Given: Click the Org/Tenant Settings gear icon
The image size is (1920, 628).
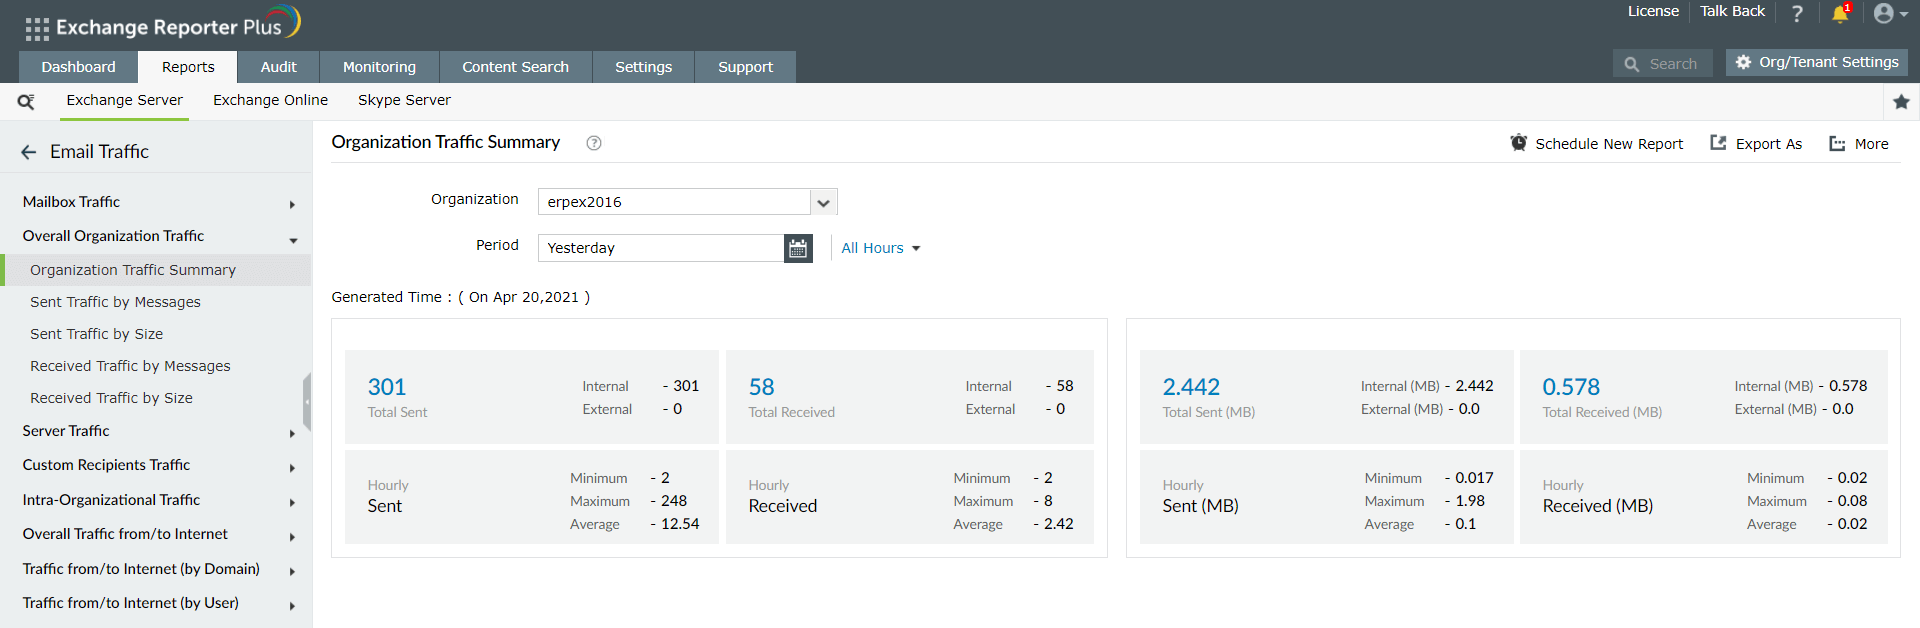Looking at the screenshot, I should click(1743, 62).
